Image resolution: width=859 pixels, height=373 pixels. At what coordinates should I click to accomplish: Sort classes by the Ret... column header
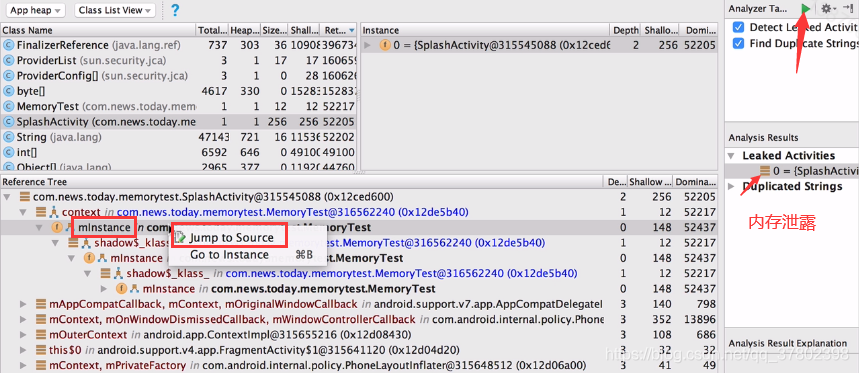point(339,30)
